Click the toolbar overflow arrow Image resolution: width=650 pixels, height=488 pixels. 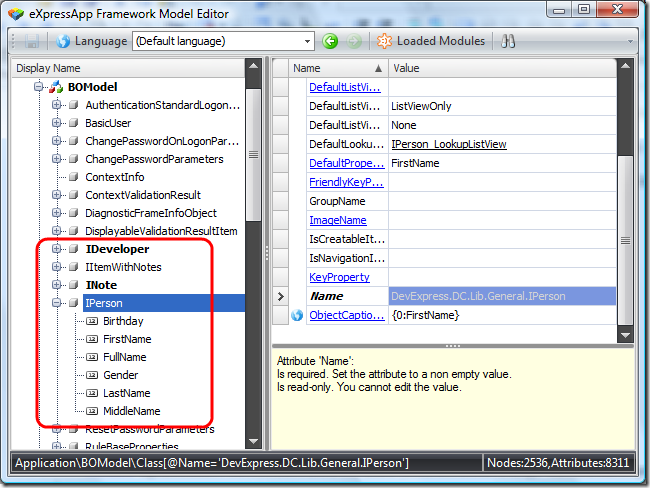[x=630, y=41]
